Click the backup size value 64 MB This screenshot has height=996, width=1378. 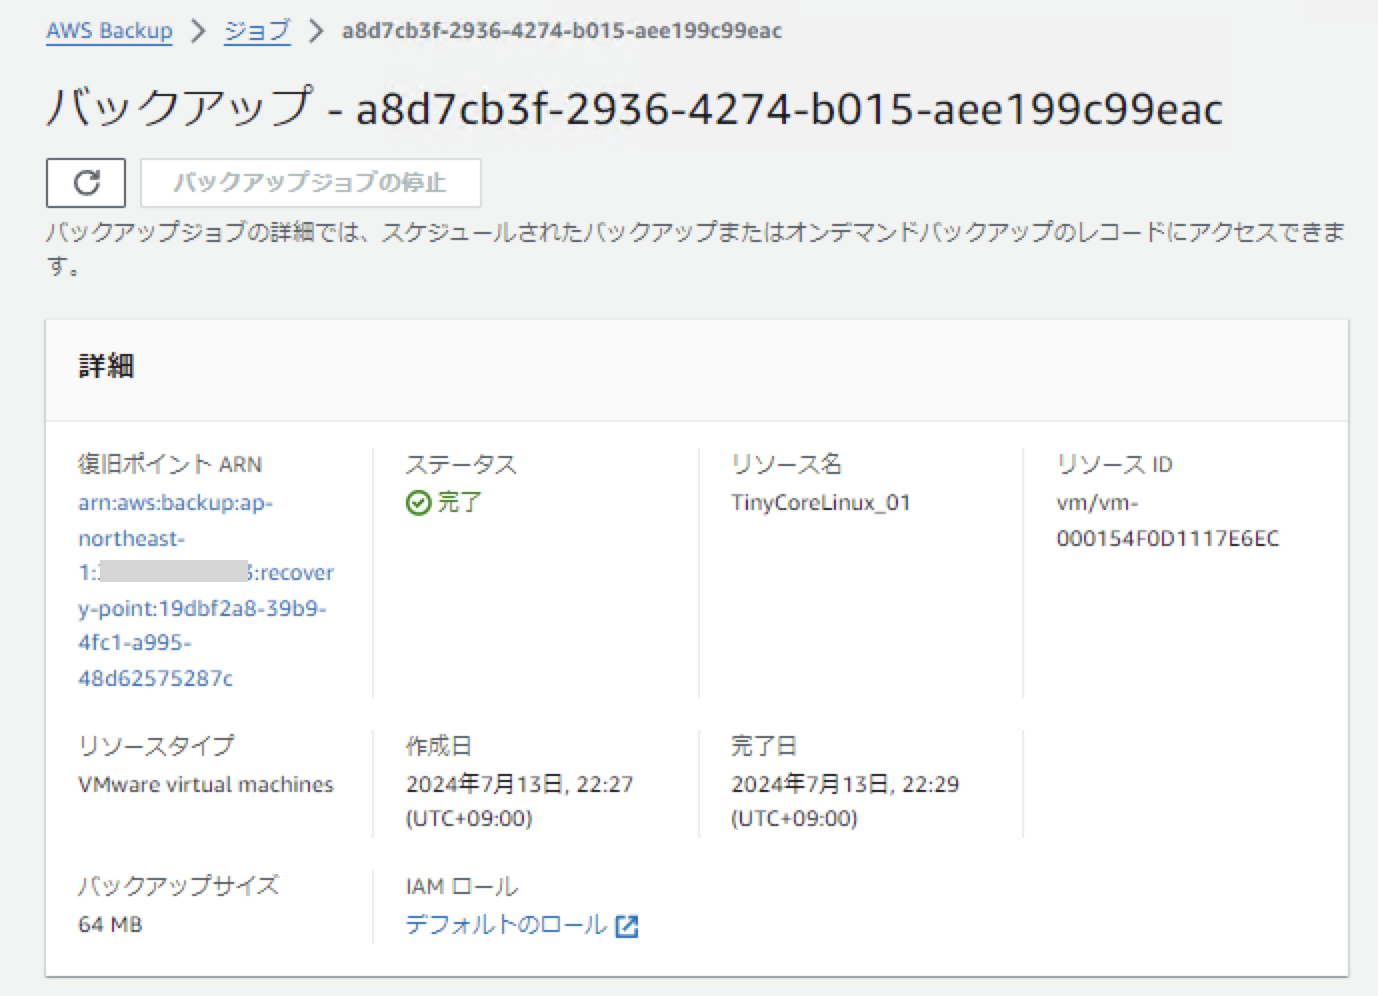click(110, 924)
